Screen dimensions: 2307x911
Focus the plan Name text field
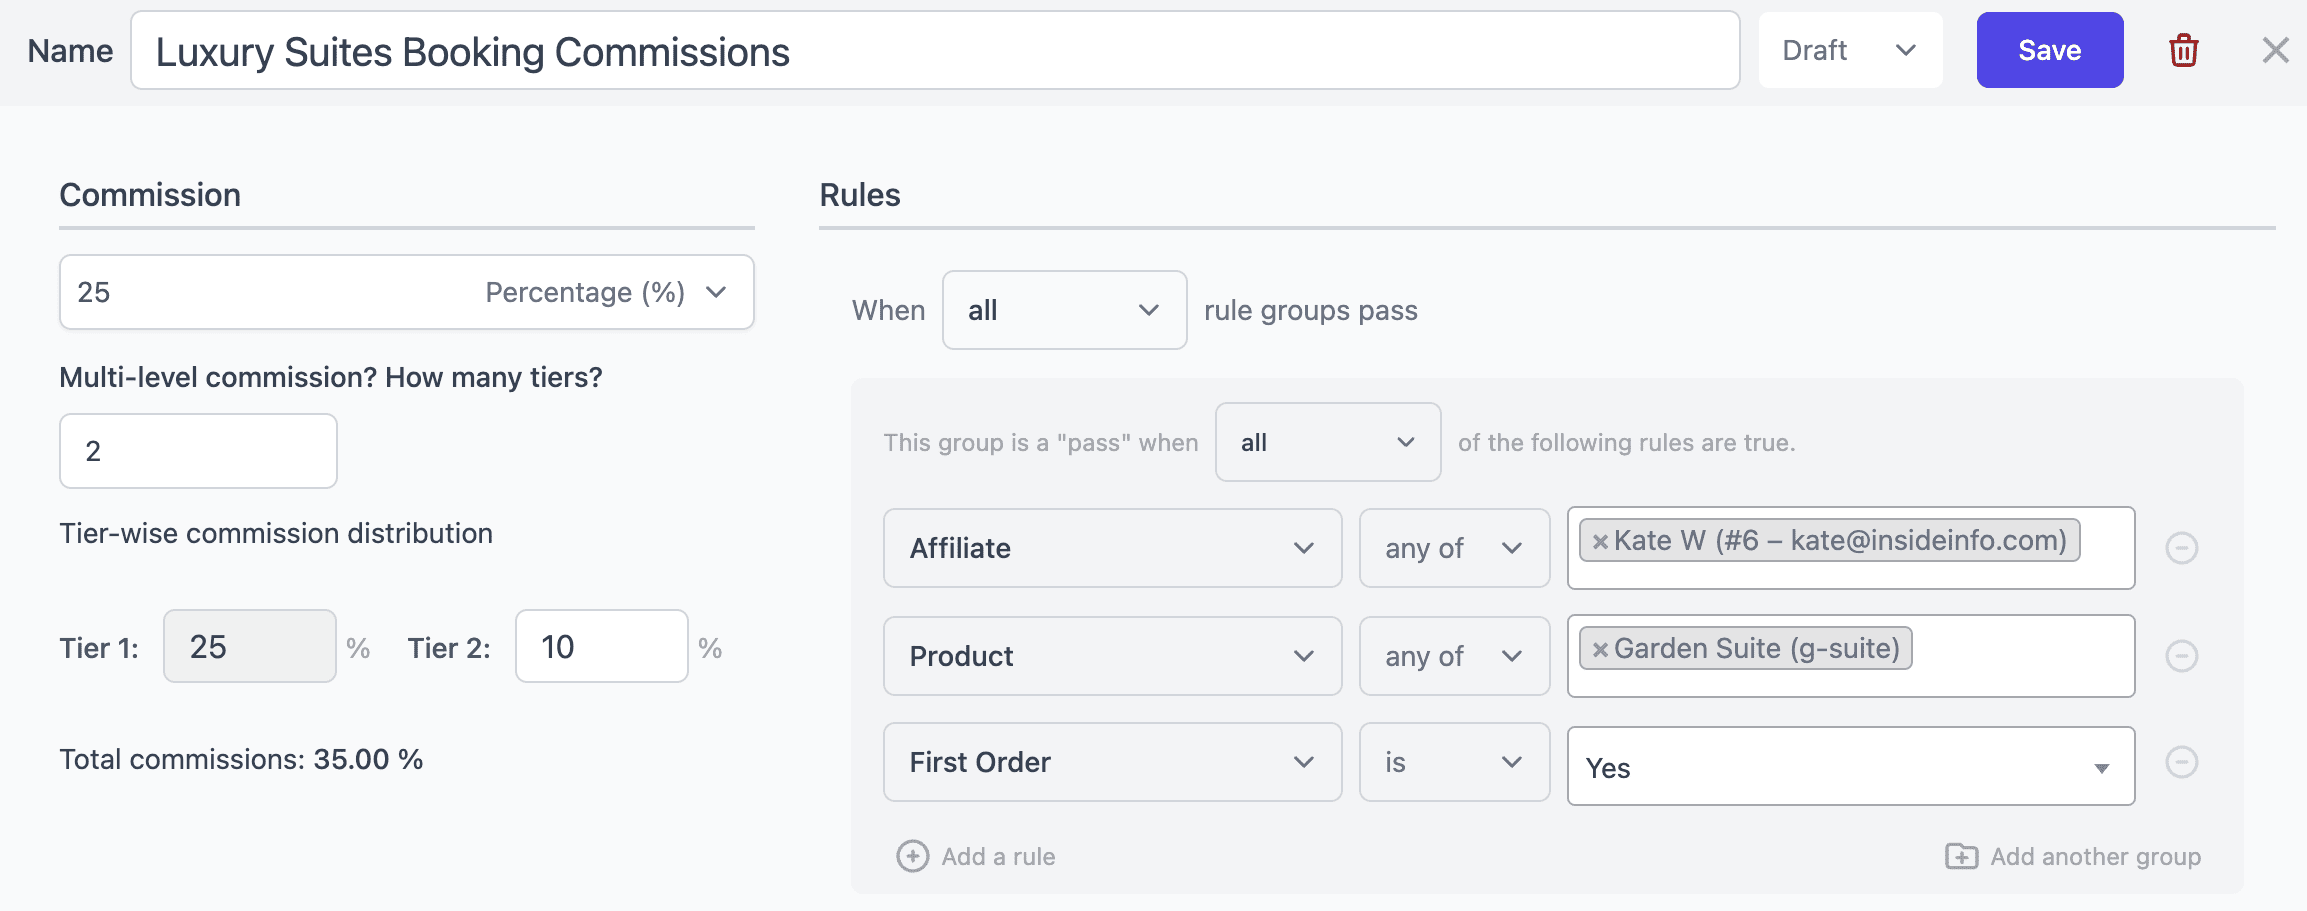935,50
